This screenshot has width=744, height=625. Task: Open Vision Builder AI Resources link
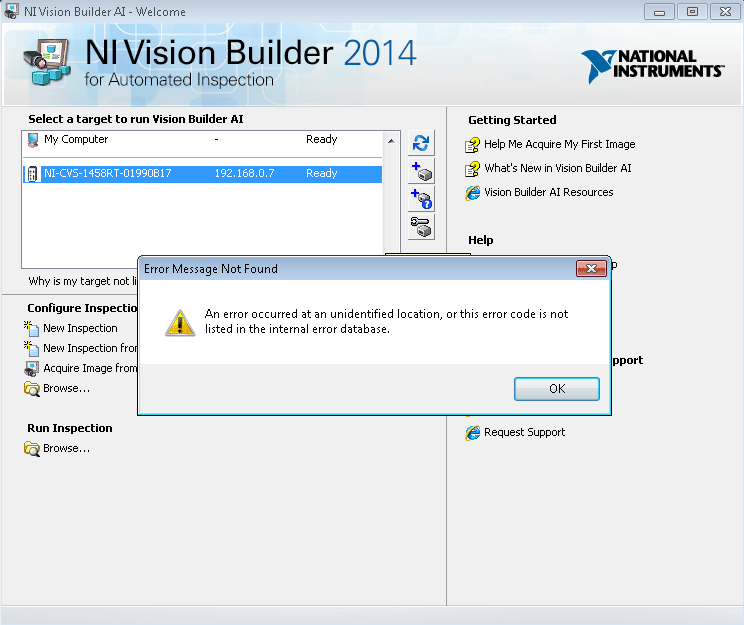tap(549, 192)
